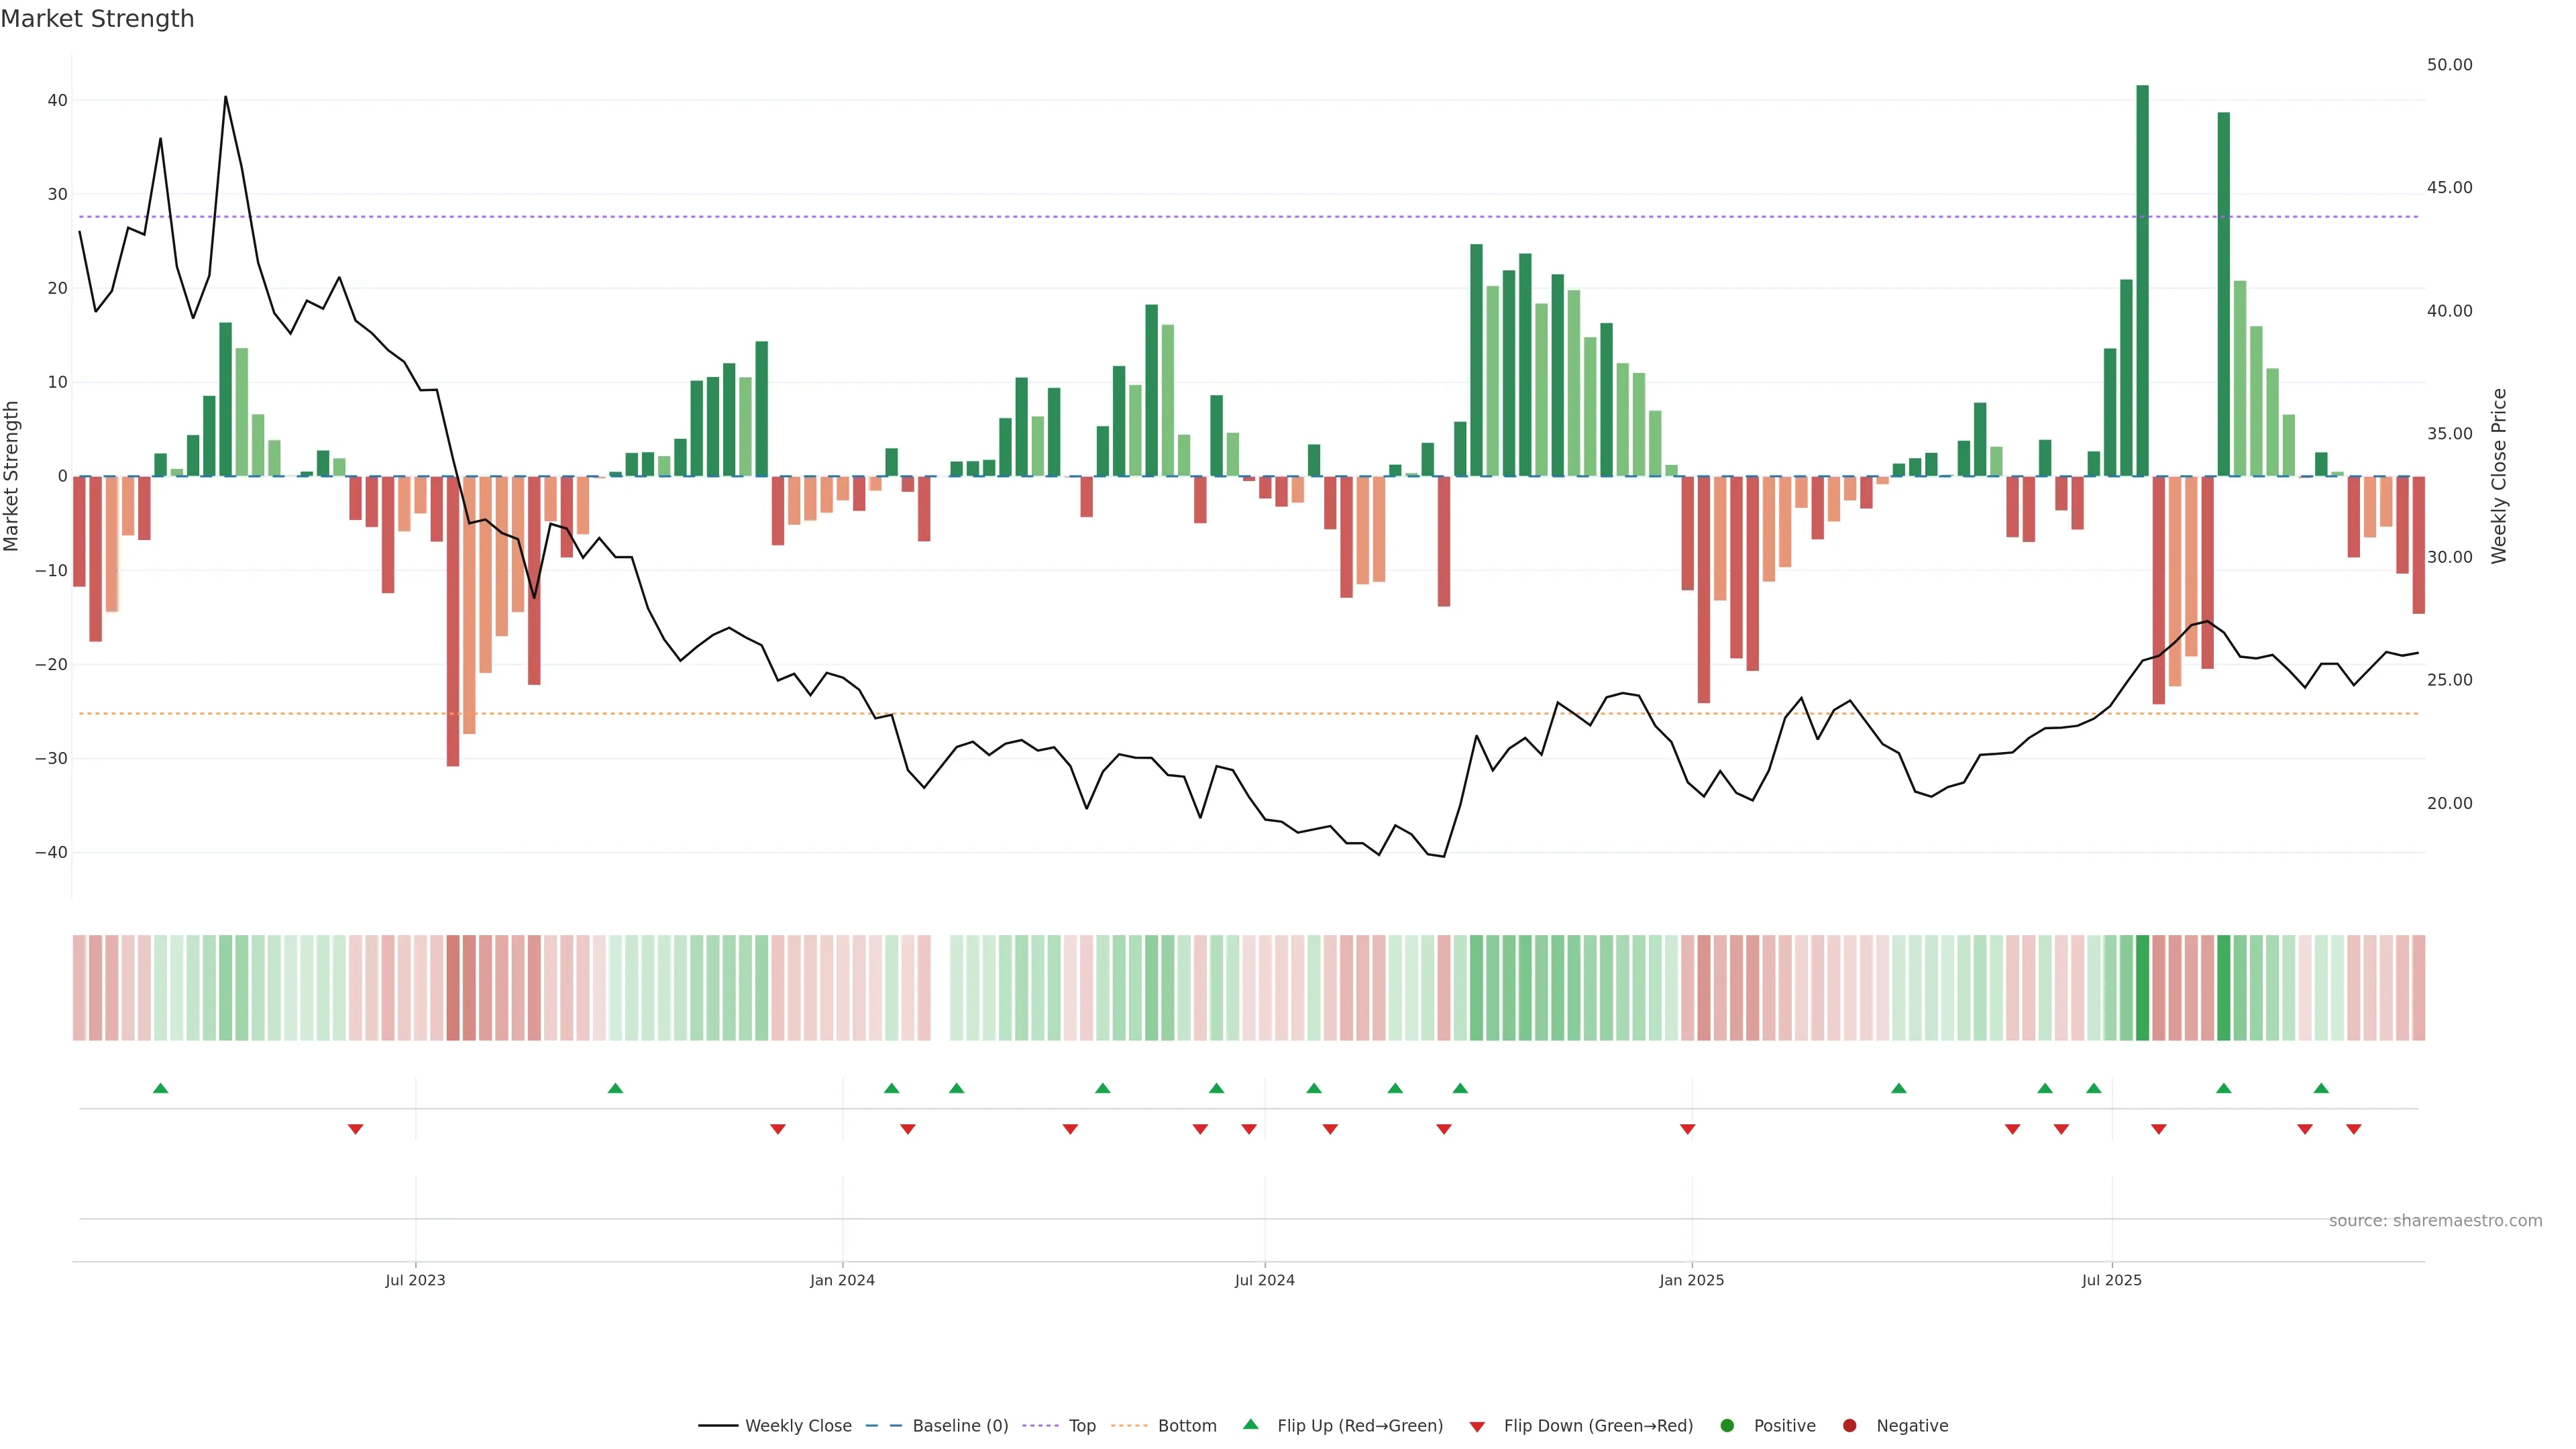Click the Jul 2025 x-axis label
The width and height of the screenshot is (2576, 1449).
(2111, 1280)
